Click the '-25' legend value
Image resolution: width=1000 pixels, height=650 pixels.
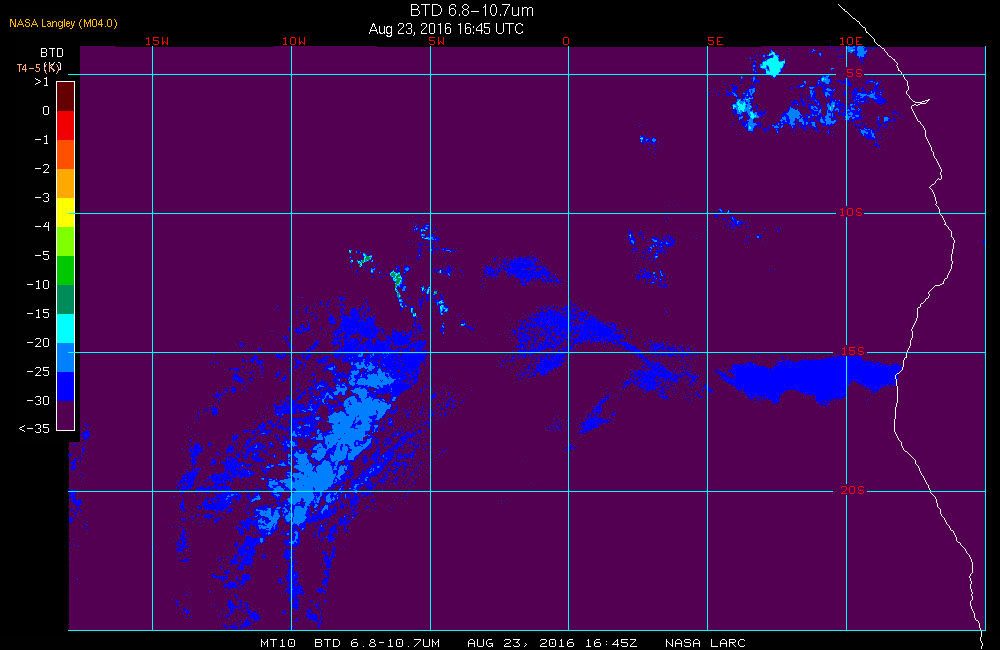pos(38,371)
